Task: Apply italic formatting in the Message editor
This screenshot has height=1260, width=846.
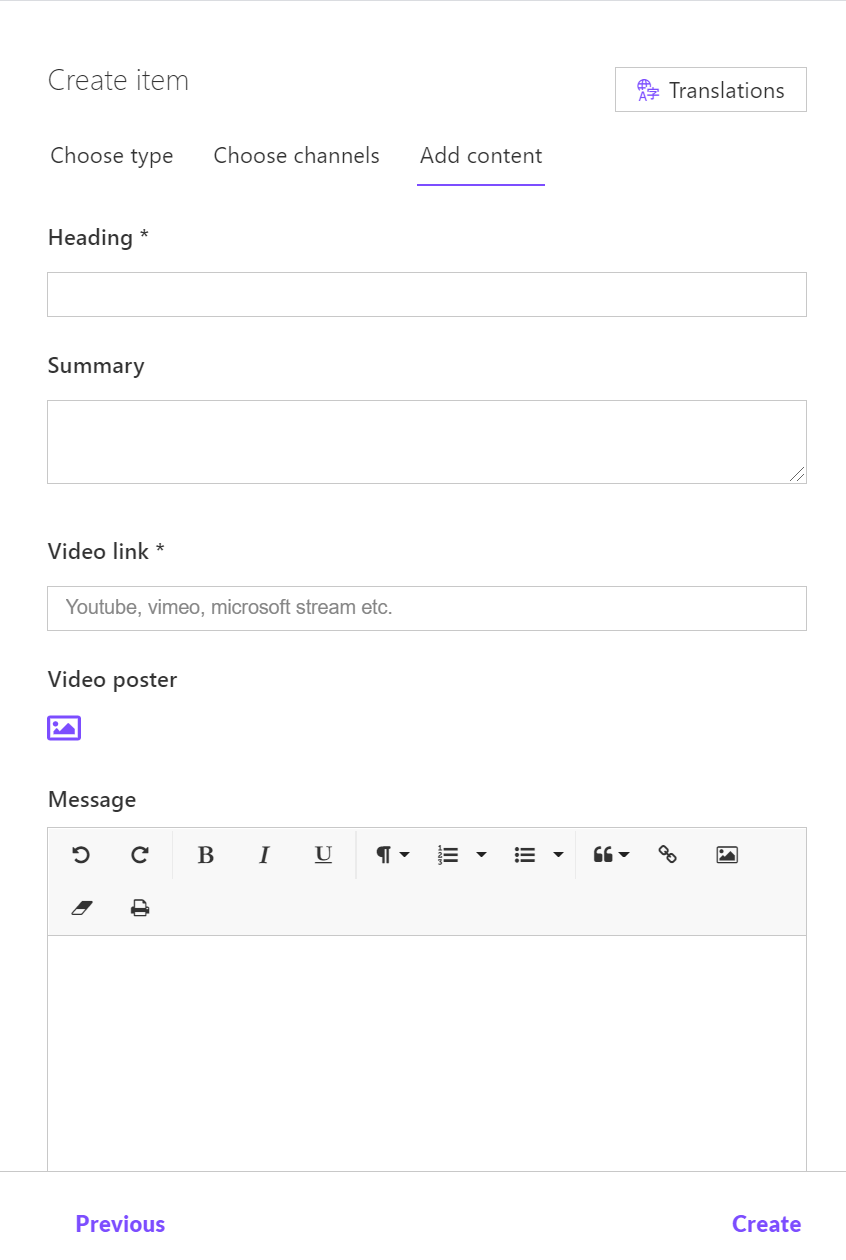Action: click(x=264, y=855)
